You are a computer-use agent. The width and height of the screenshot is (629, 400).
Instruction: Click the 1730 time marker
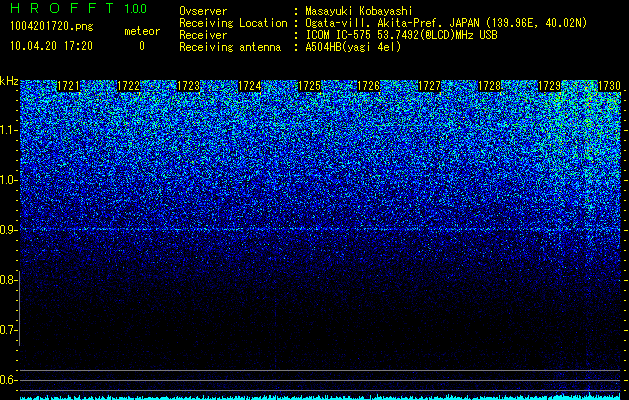pyautogui.click(x=609, y=86)
